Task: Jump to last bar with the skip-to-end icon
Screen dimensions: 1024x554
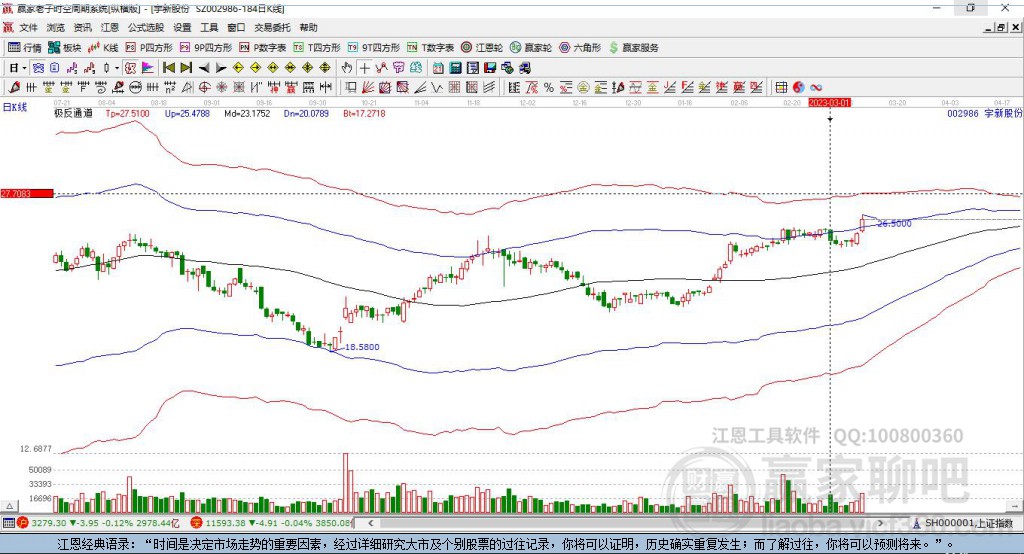Action: [186, 68]
